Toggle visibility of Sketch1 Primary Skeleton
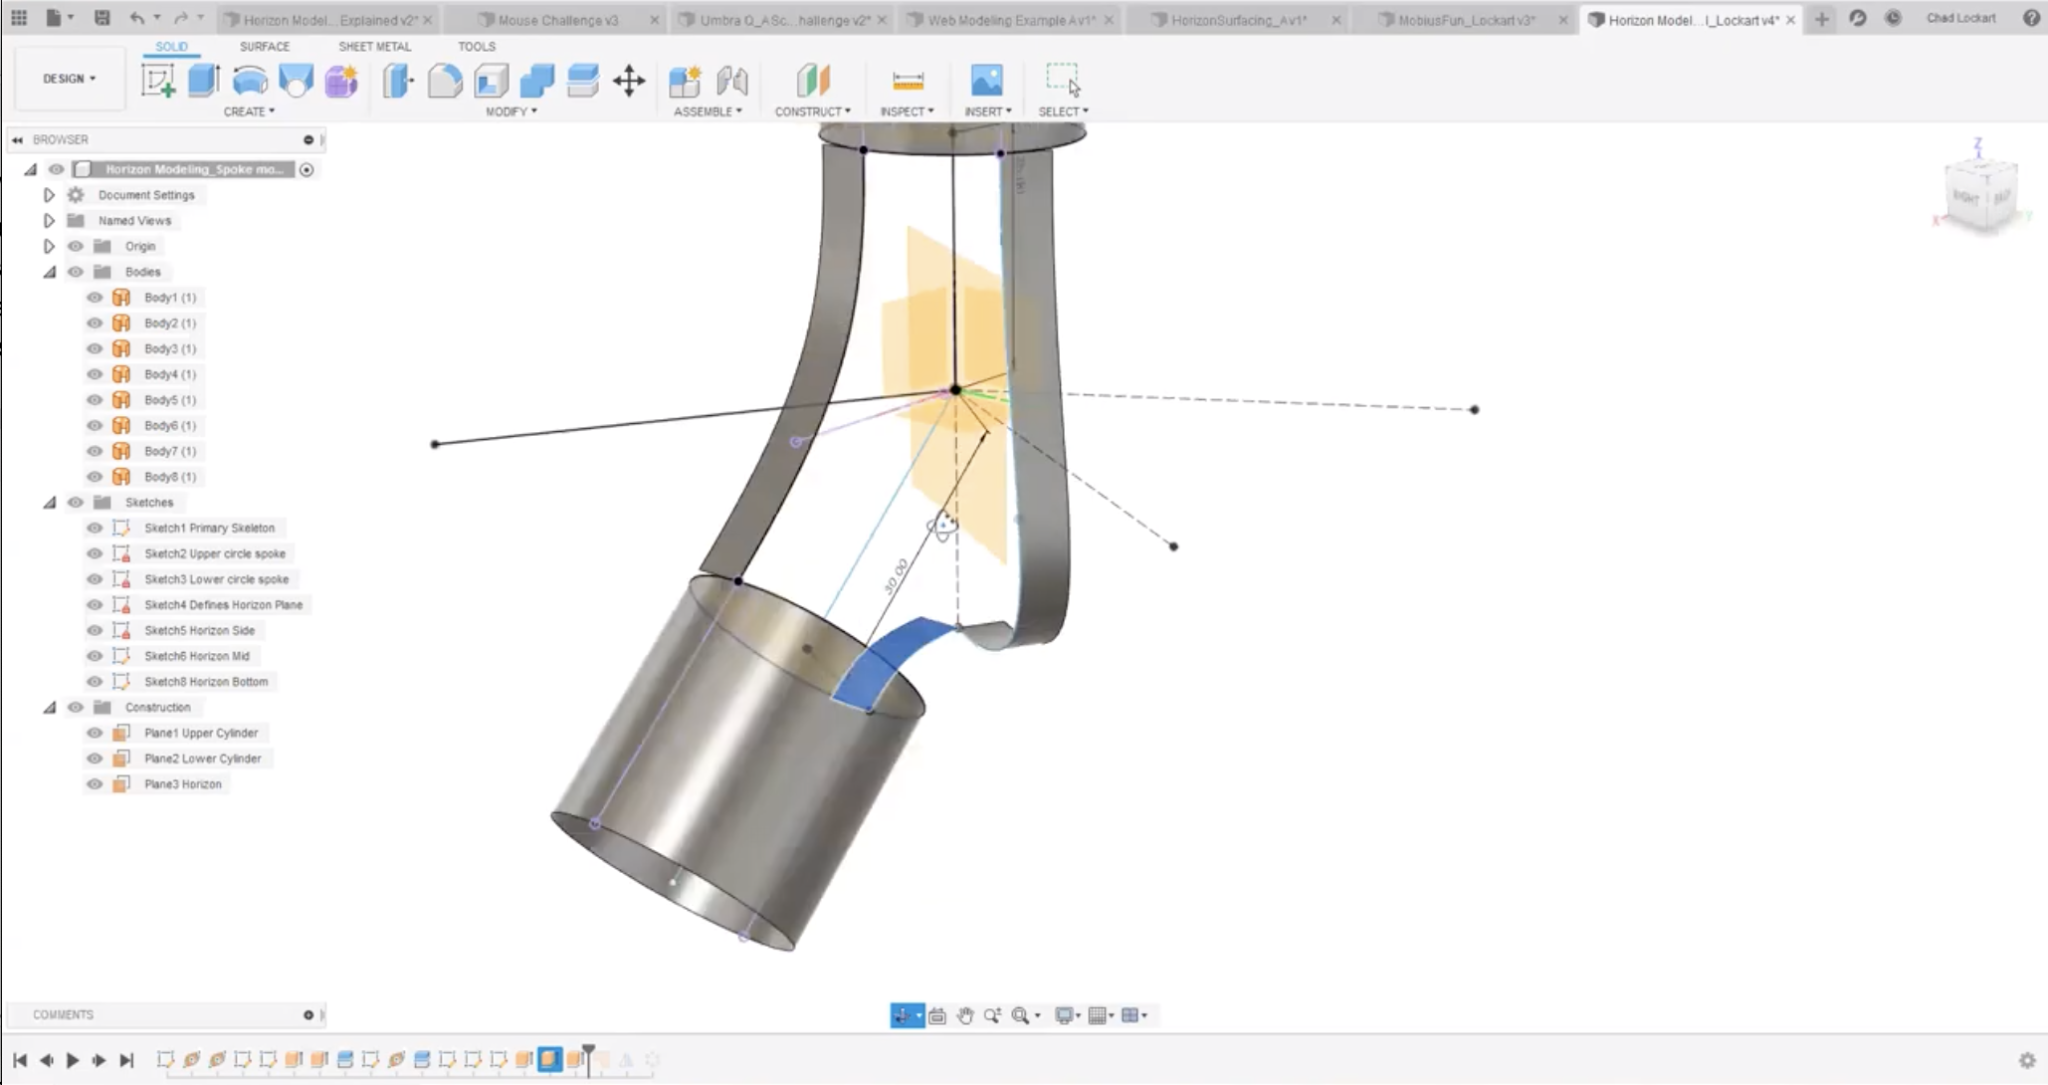This screenshot has width=2048, height=1085. coord(94,527)
